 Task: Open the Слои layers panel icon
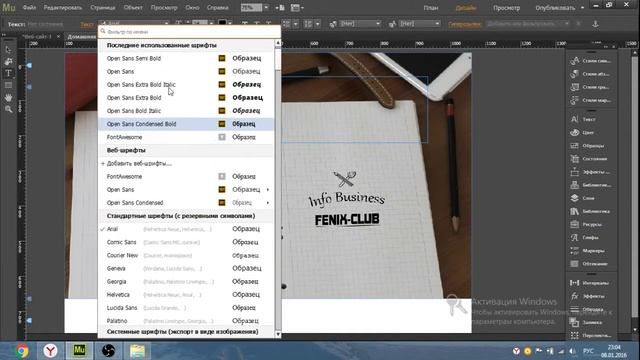pos(575,198)
